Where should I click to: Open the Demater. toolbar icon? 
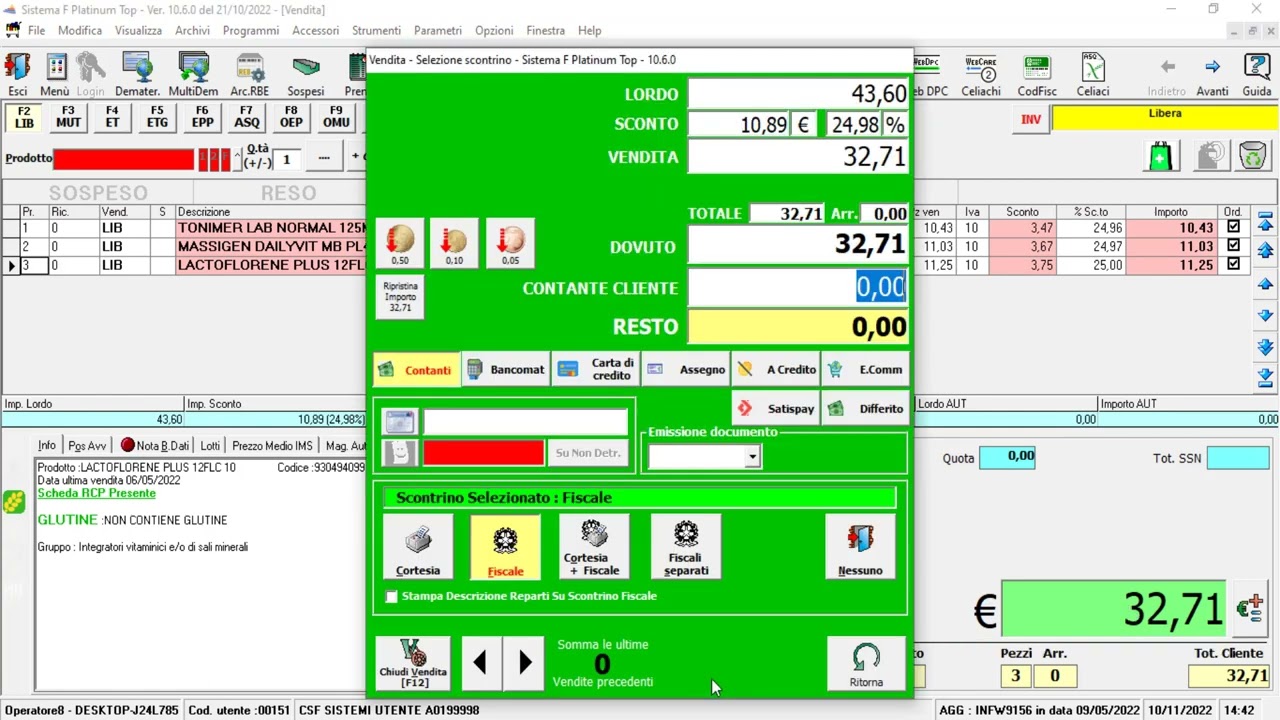pyautogui.click(x=137, y=75)
